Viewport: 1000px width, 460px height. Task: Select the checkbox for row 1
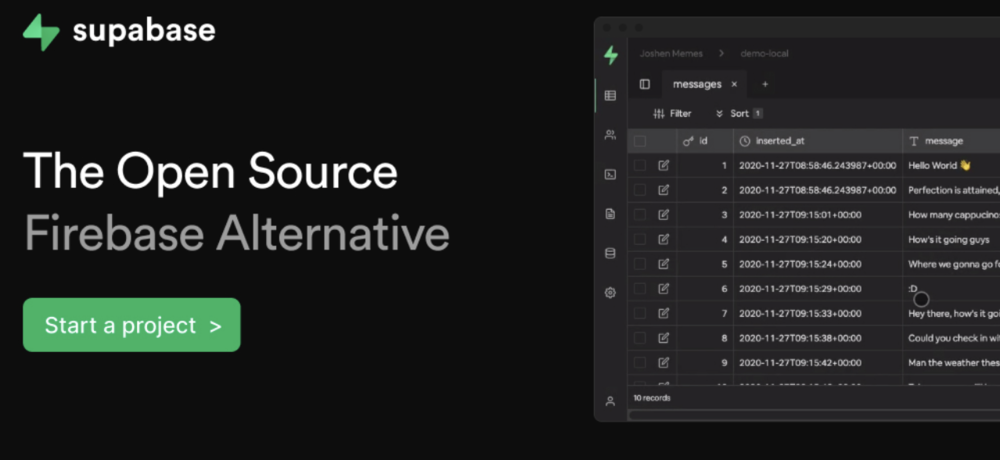640,165
